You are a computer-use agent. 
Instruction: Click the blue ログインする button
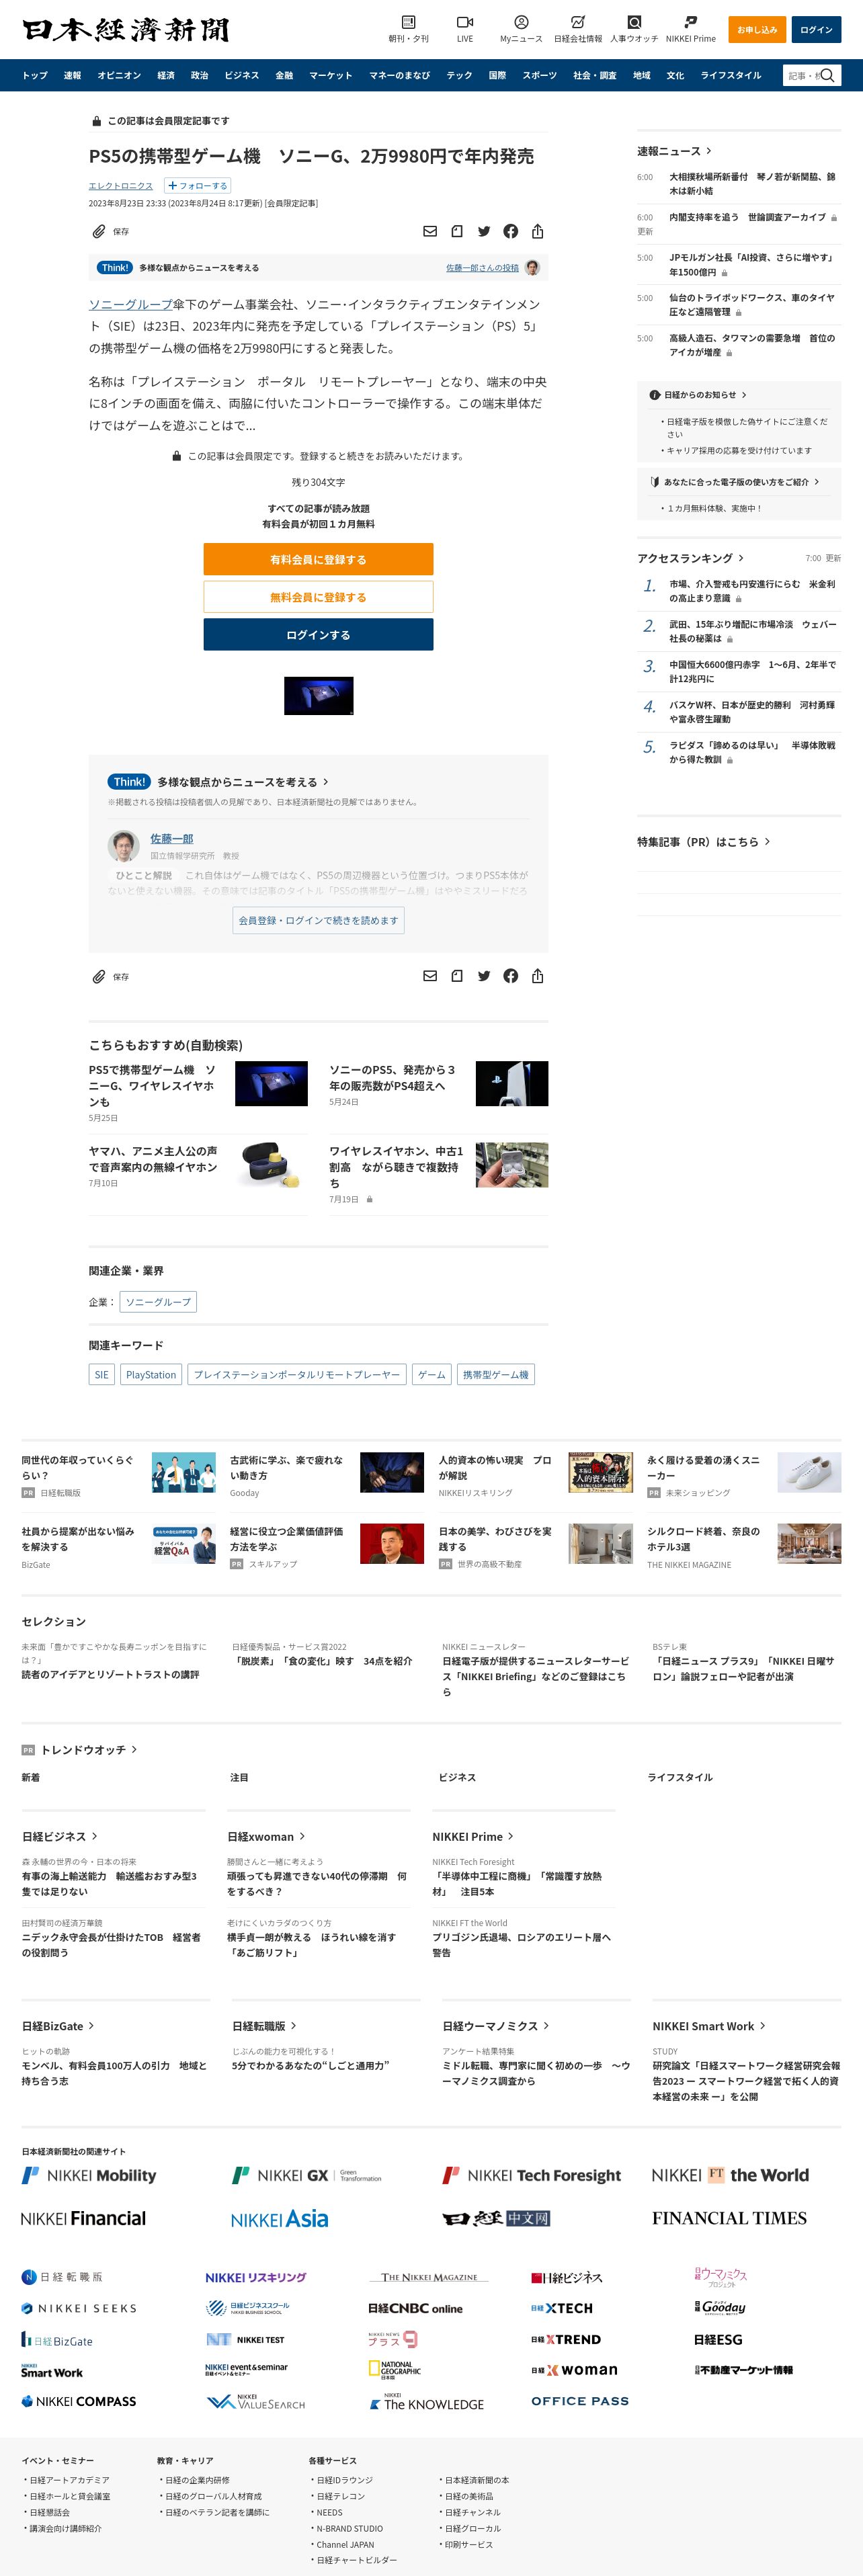(x=318, y=635)
